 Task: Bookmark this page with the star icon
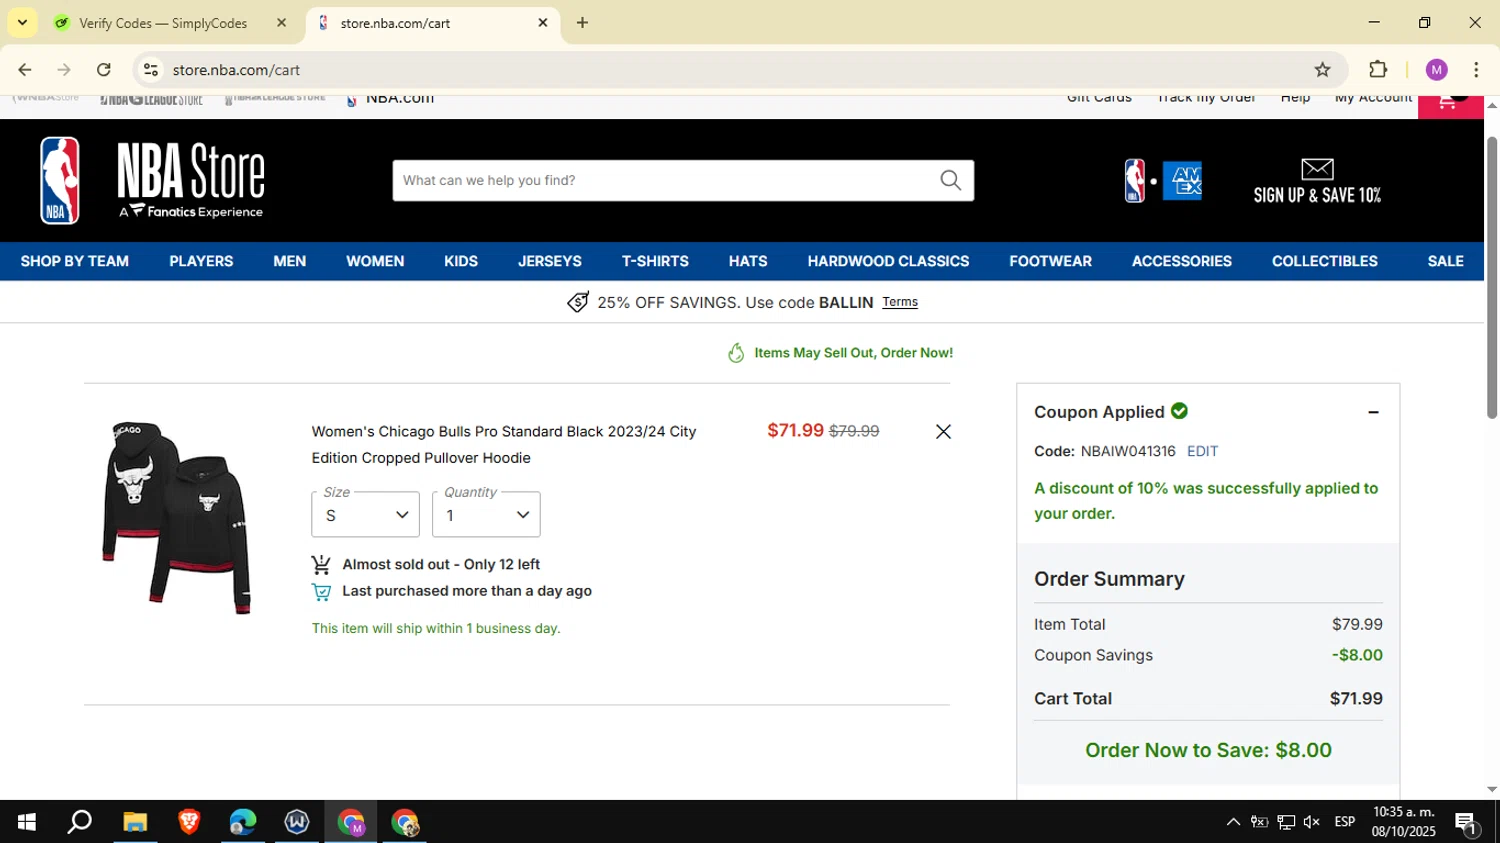(1322, 70)
